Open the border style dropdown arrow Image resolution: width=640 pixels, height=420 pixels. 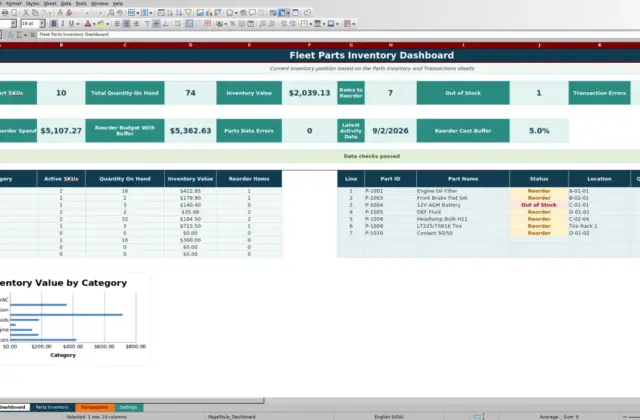(324, 24)
